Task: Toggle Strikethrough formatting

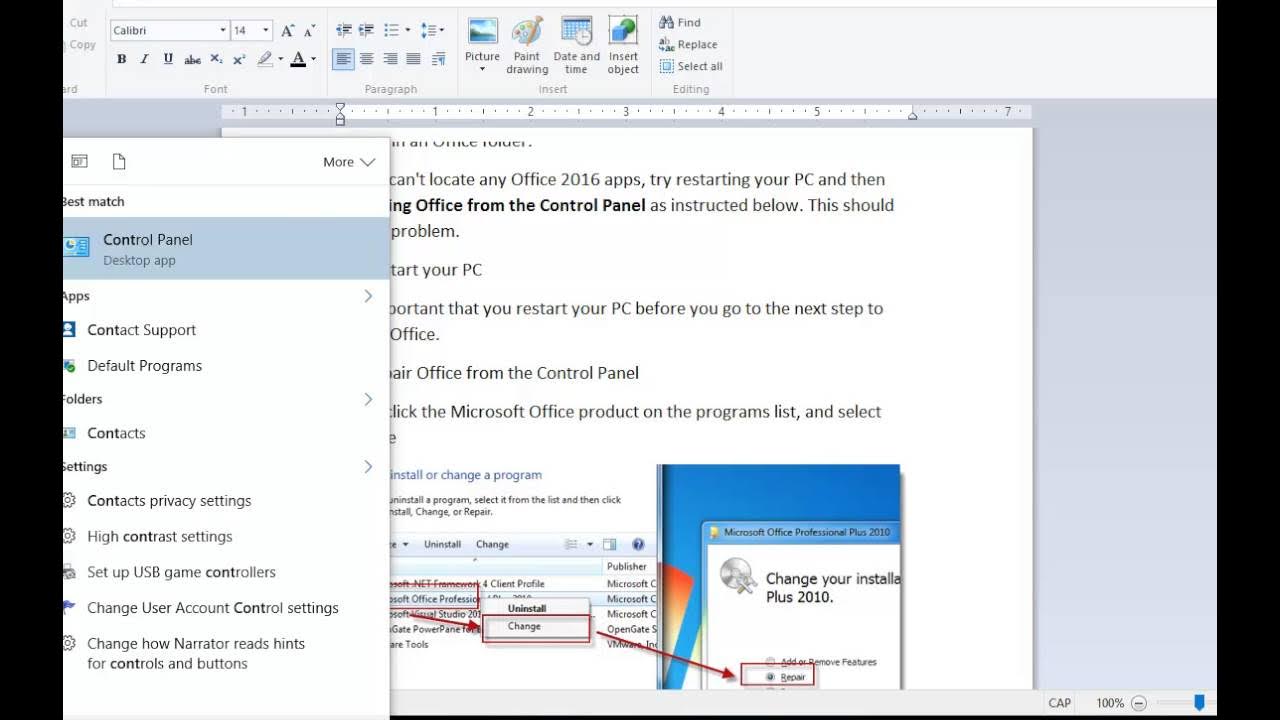Action: click(192, 60)
